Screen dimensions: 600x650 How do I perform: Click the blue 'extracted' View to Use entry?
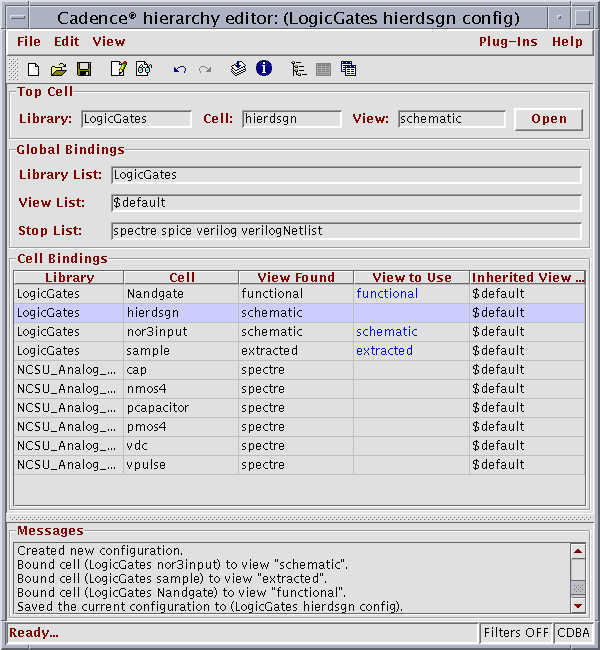384,351
